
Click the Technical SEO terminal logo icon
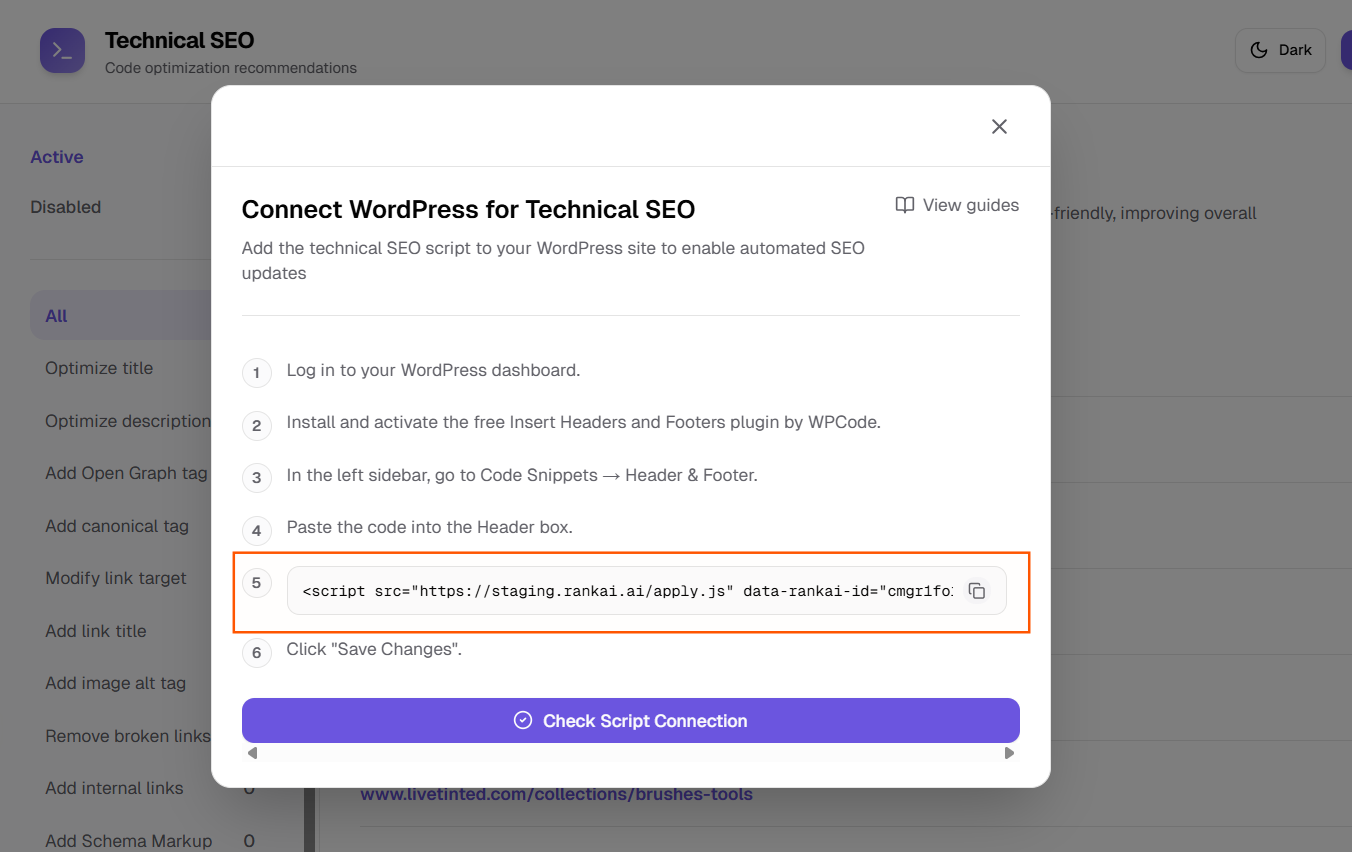[62, 51]
